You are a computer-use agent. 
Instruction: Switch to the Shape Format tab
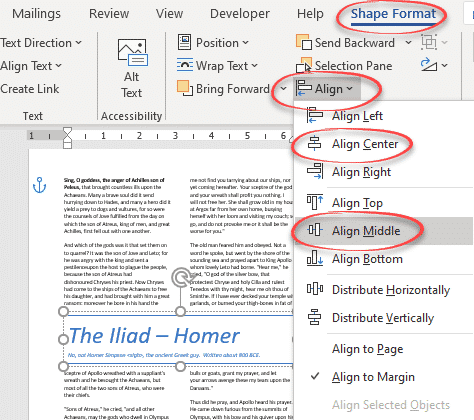coord(393,14)
